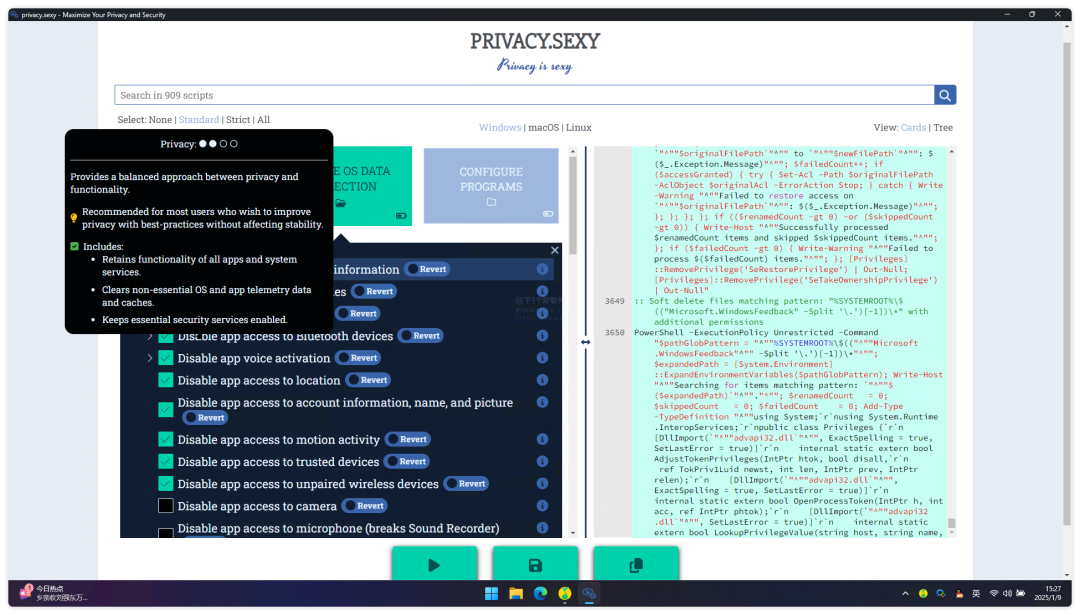Screen dimensions: 1080x615
Task: Switch to Linux scripts
Action: pyautogui.click(x=579, y=127)
